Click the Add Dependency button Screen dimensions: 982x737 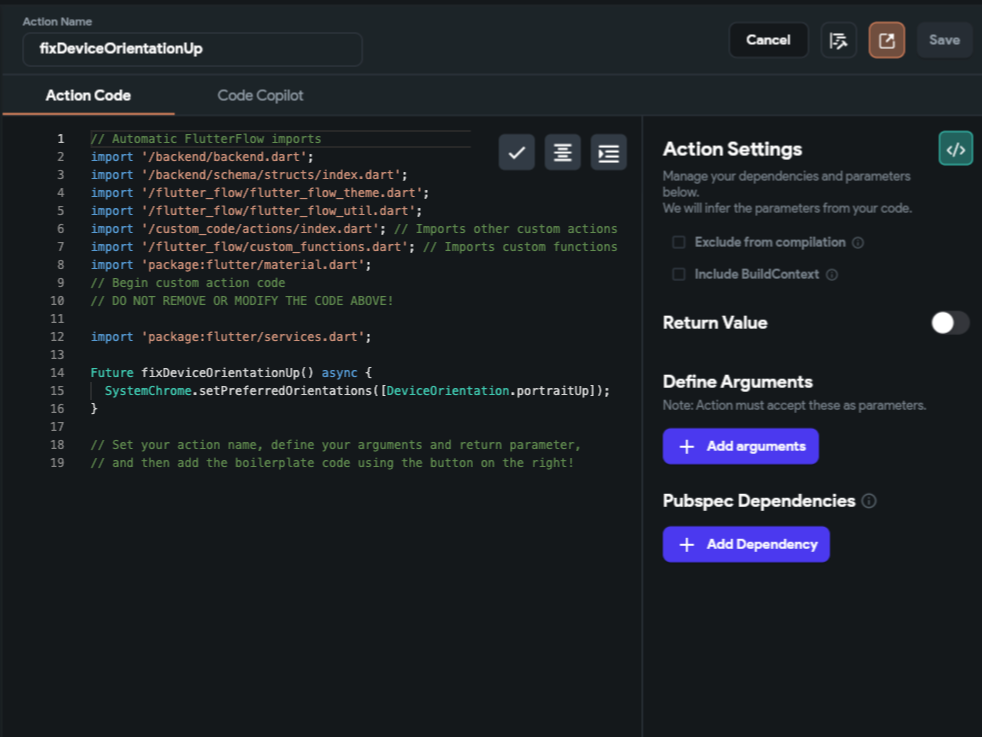point(746,544)
